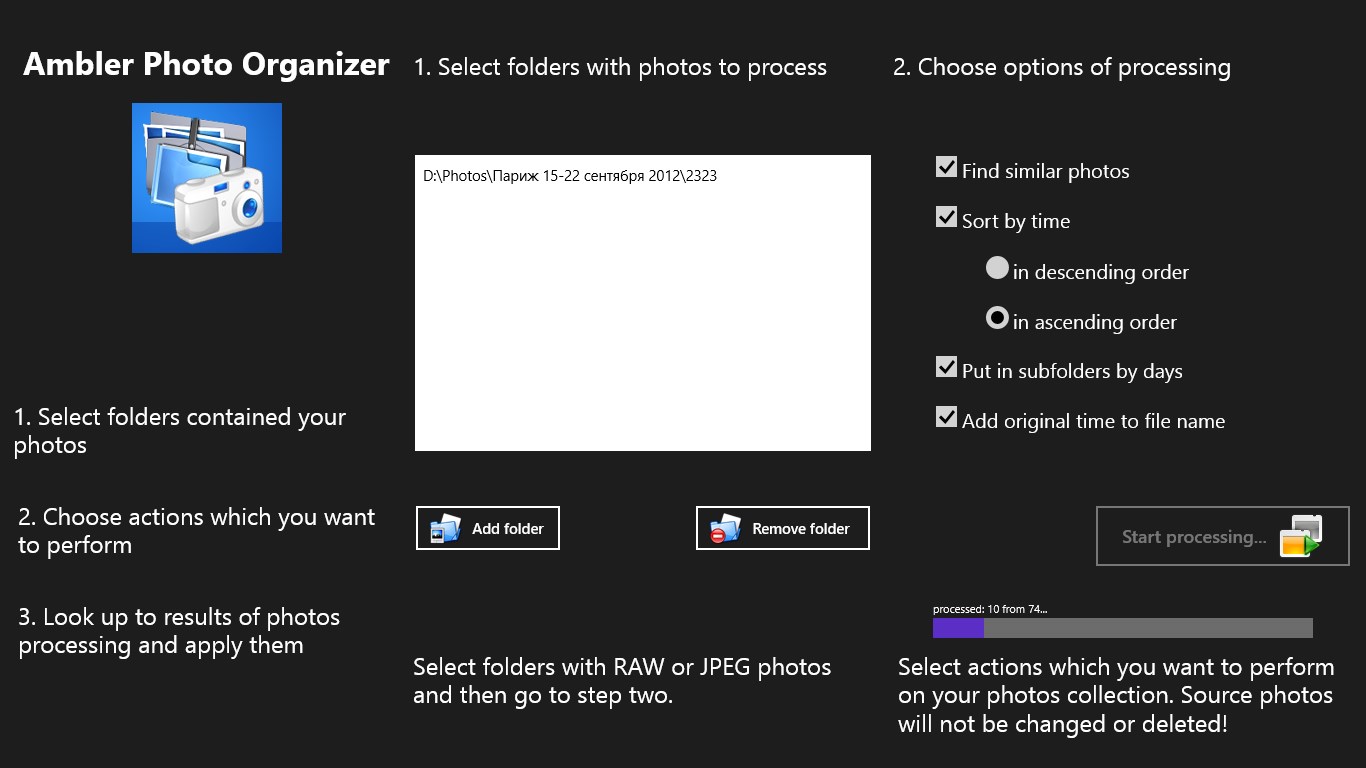This screenshot has height=768, width=1366.
Task: Click the Ambler Photo Organizer camera logo
Action: (207, 178)
